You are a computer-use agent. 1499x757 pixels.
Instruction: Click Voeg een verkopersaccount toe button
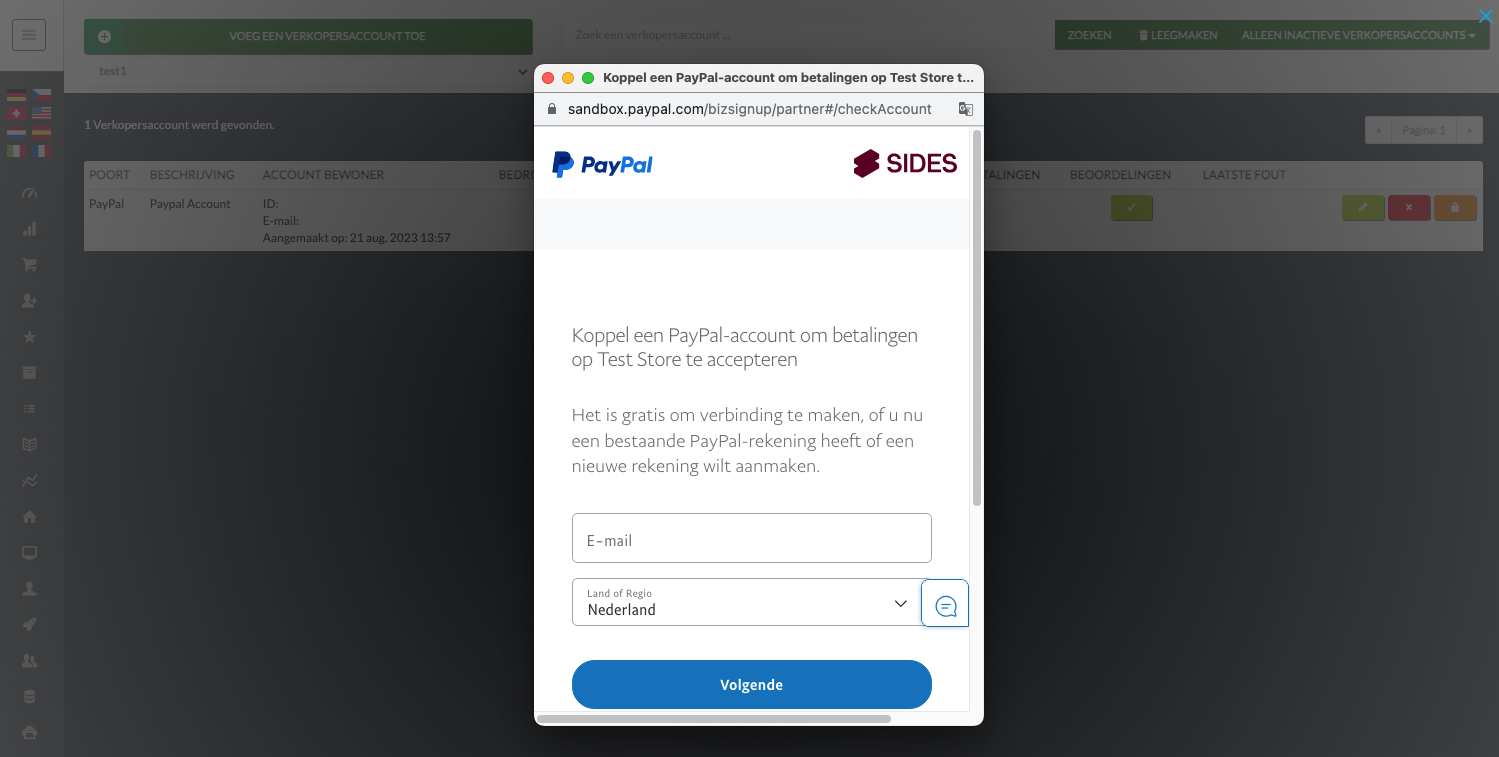308,37
